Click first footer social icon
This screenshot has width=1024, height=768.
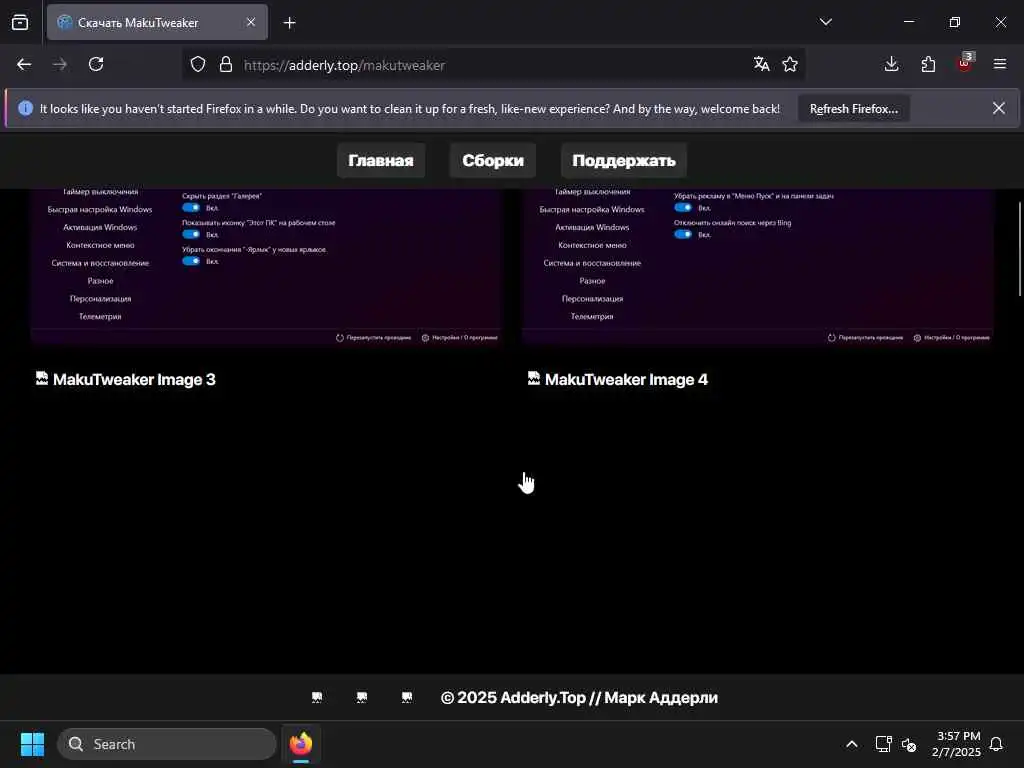tap(317, 697)
